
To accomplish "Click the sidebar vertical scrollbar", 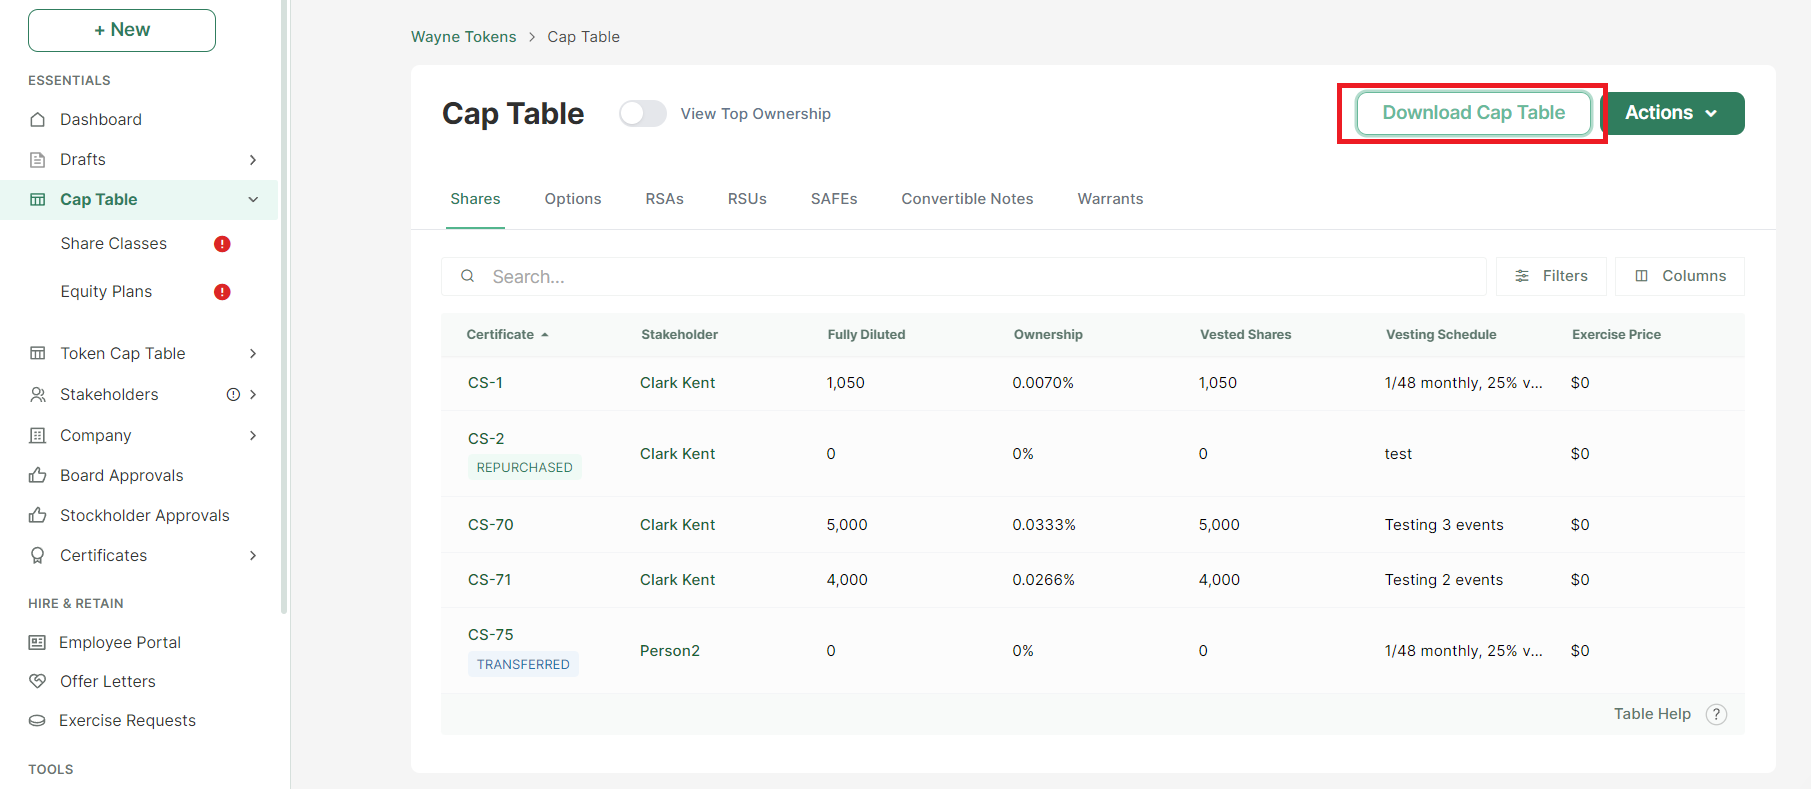I will point(284,306).
